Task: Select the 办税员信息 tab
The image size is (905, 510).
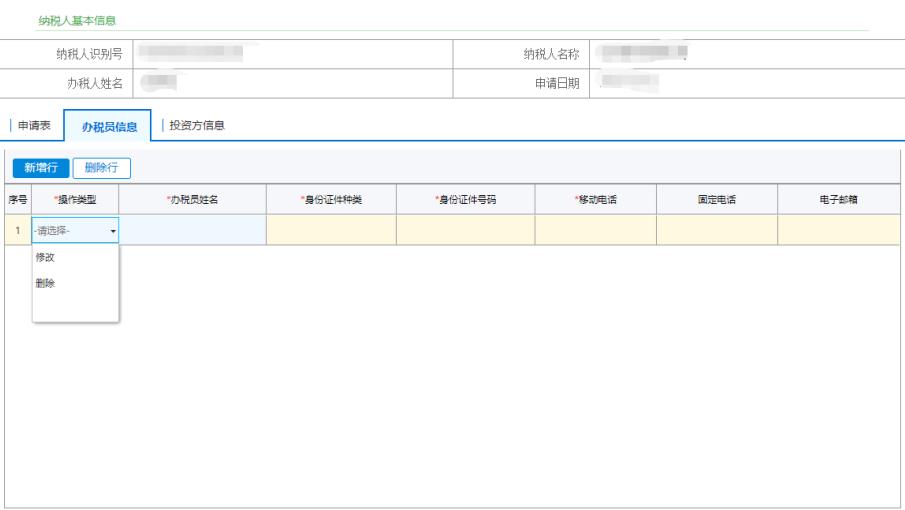Action: [x=109, y=127]
